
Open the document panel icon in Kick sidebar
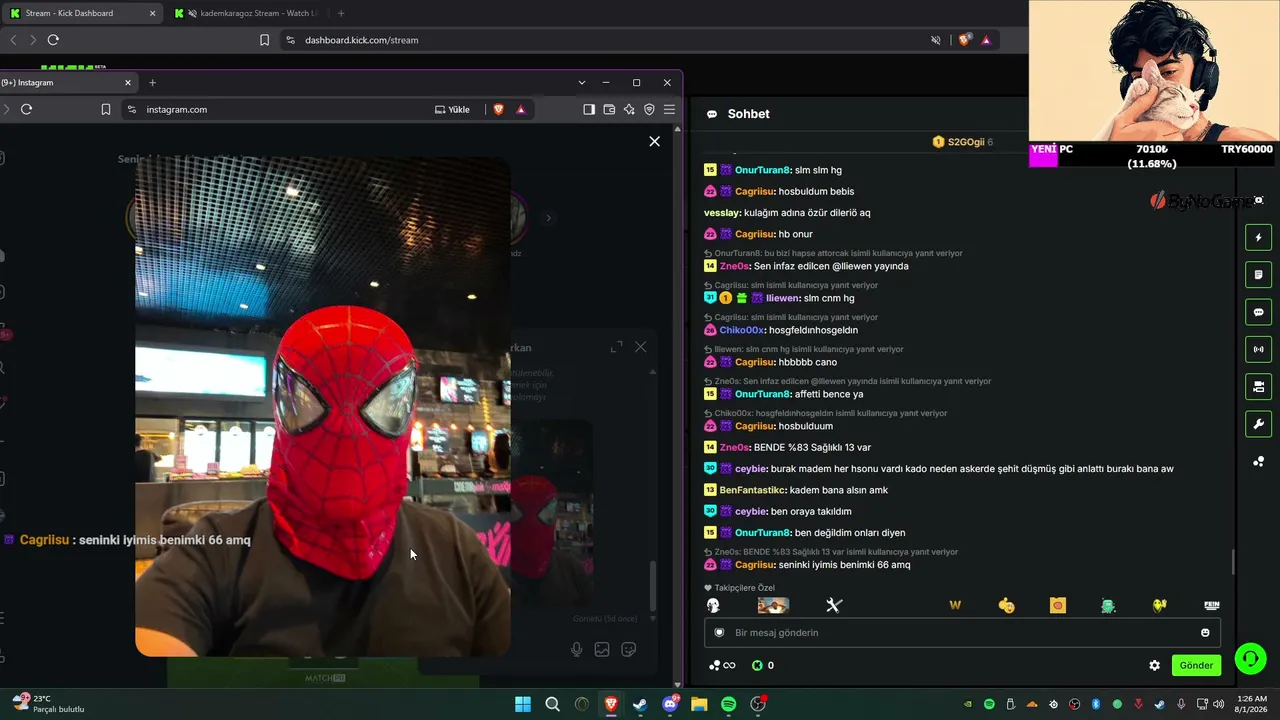pyautogui.click(x=1258, y=275)
